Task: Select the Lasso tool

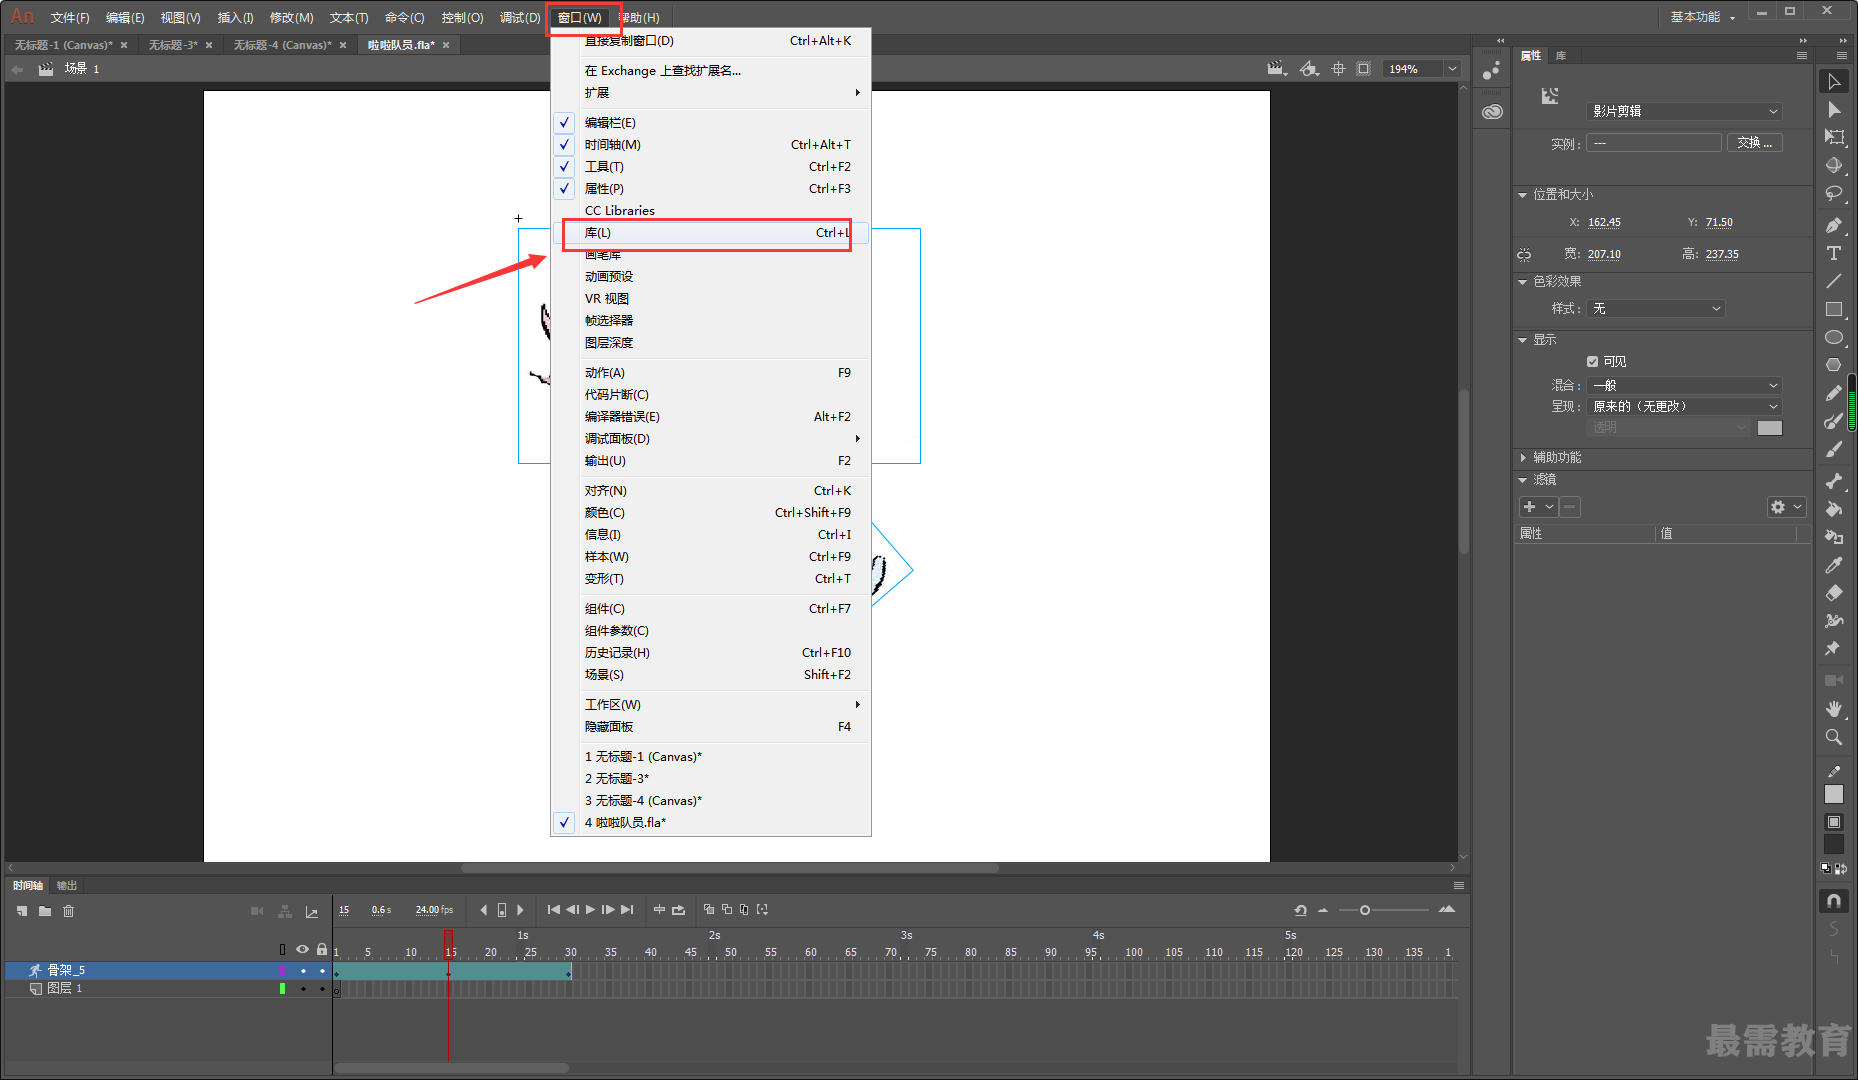Action: 1834,194
